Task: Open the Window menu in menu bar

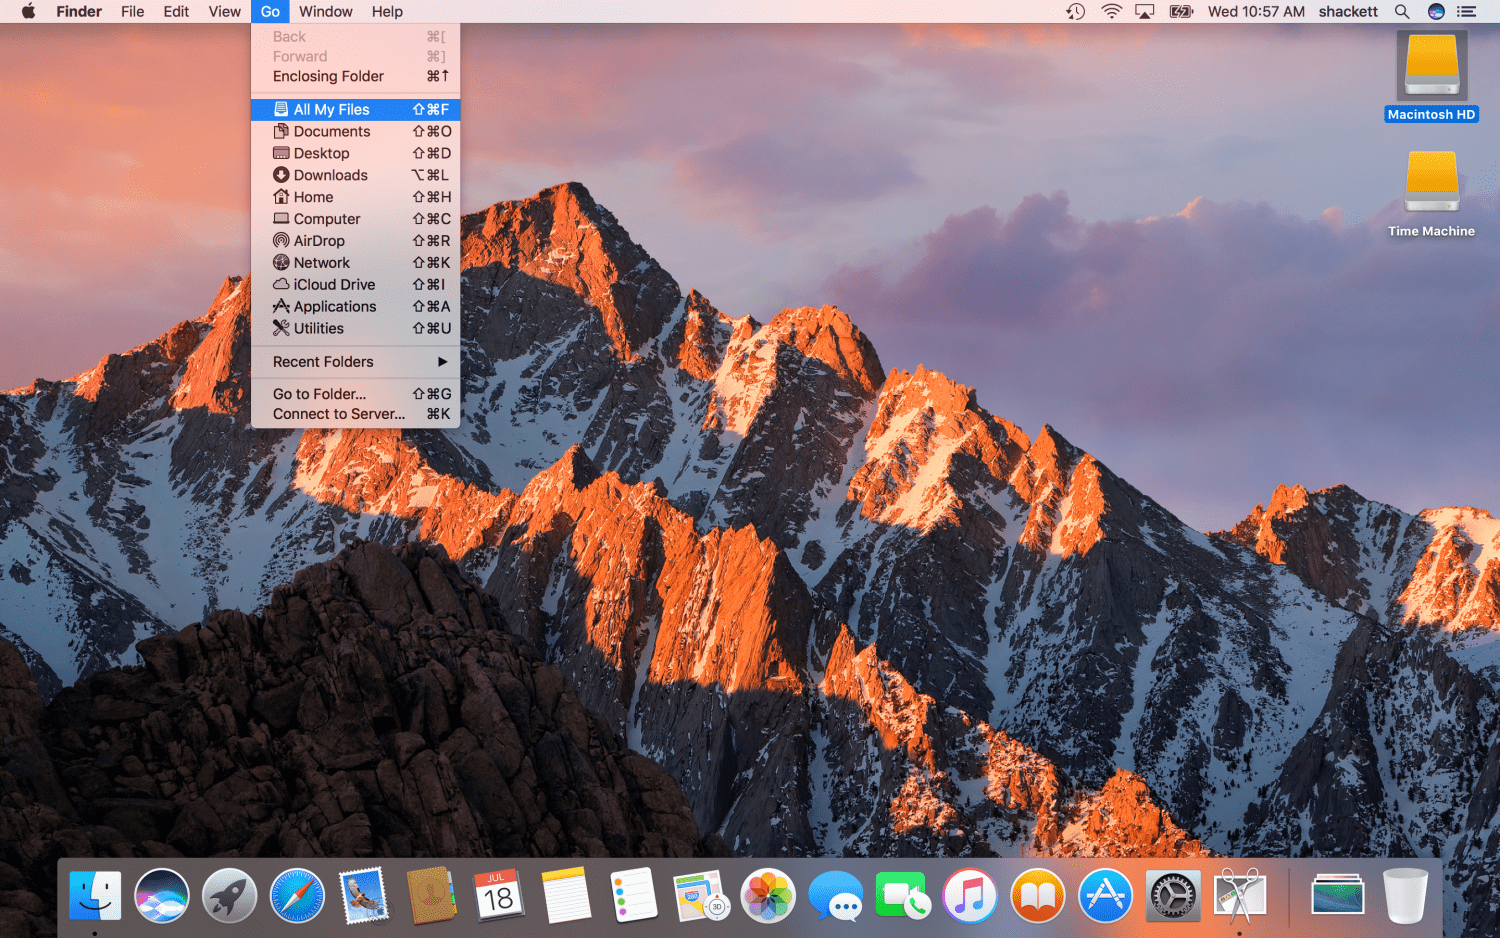Action: (x=325, y=12)
